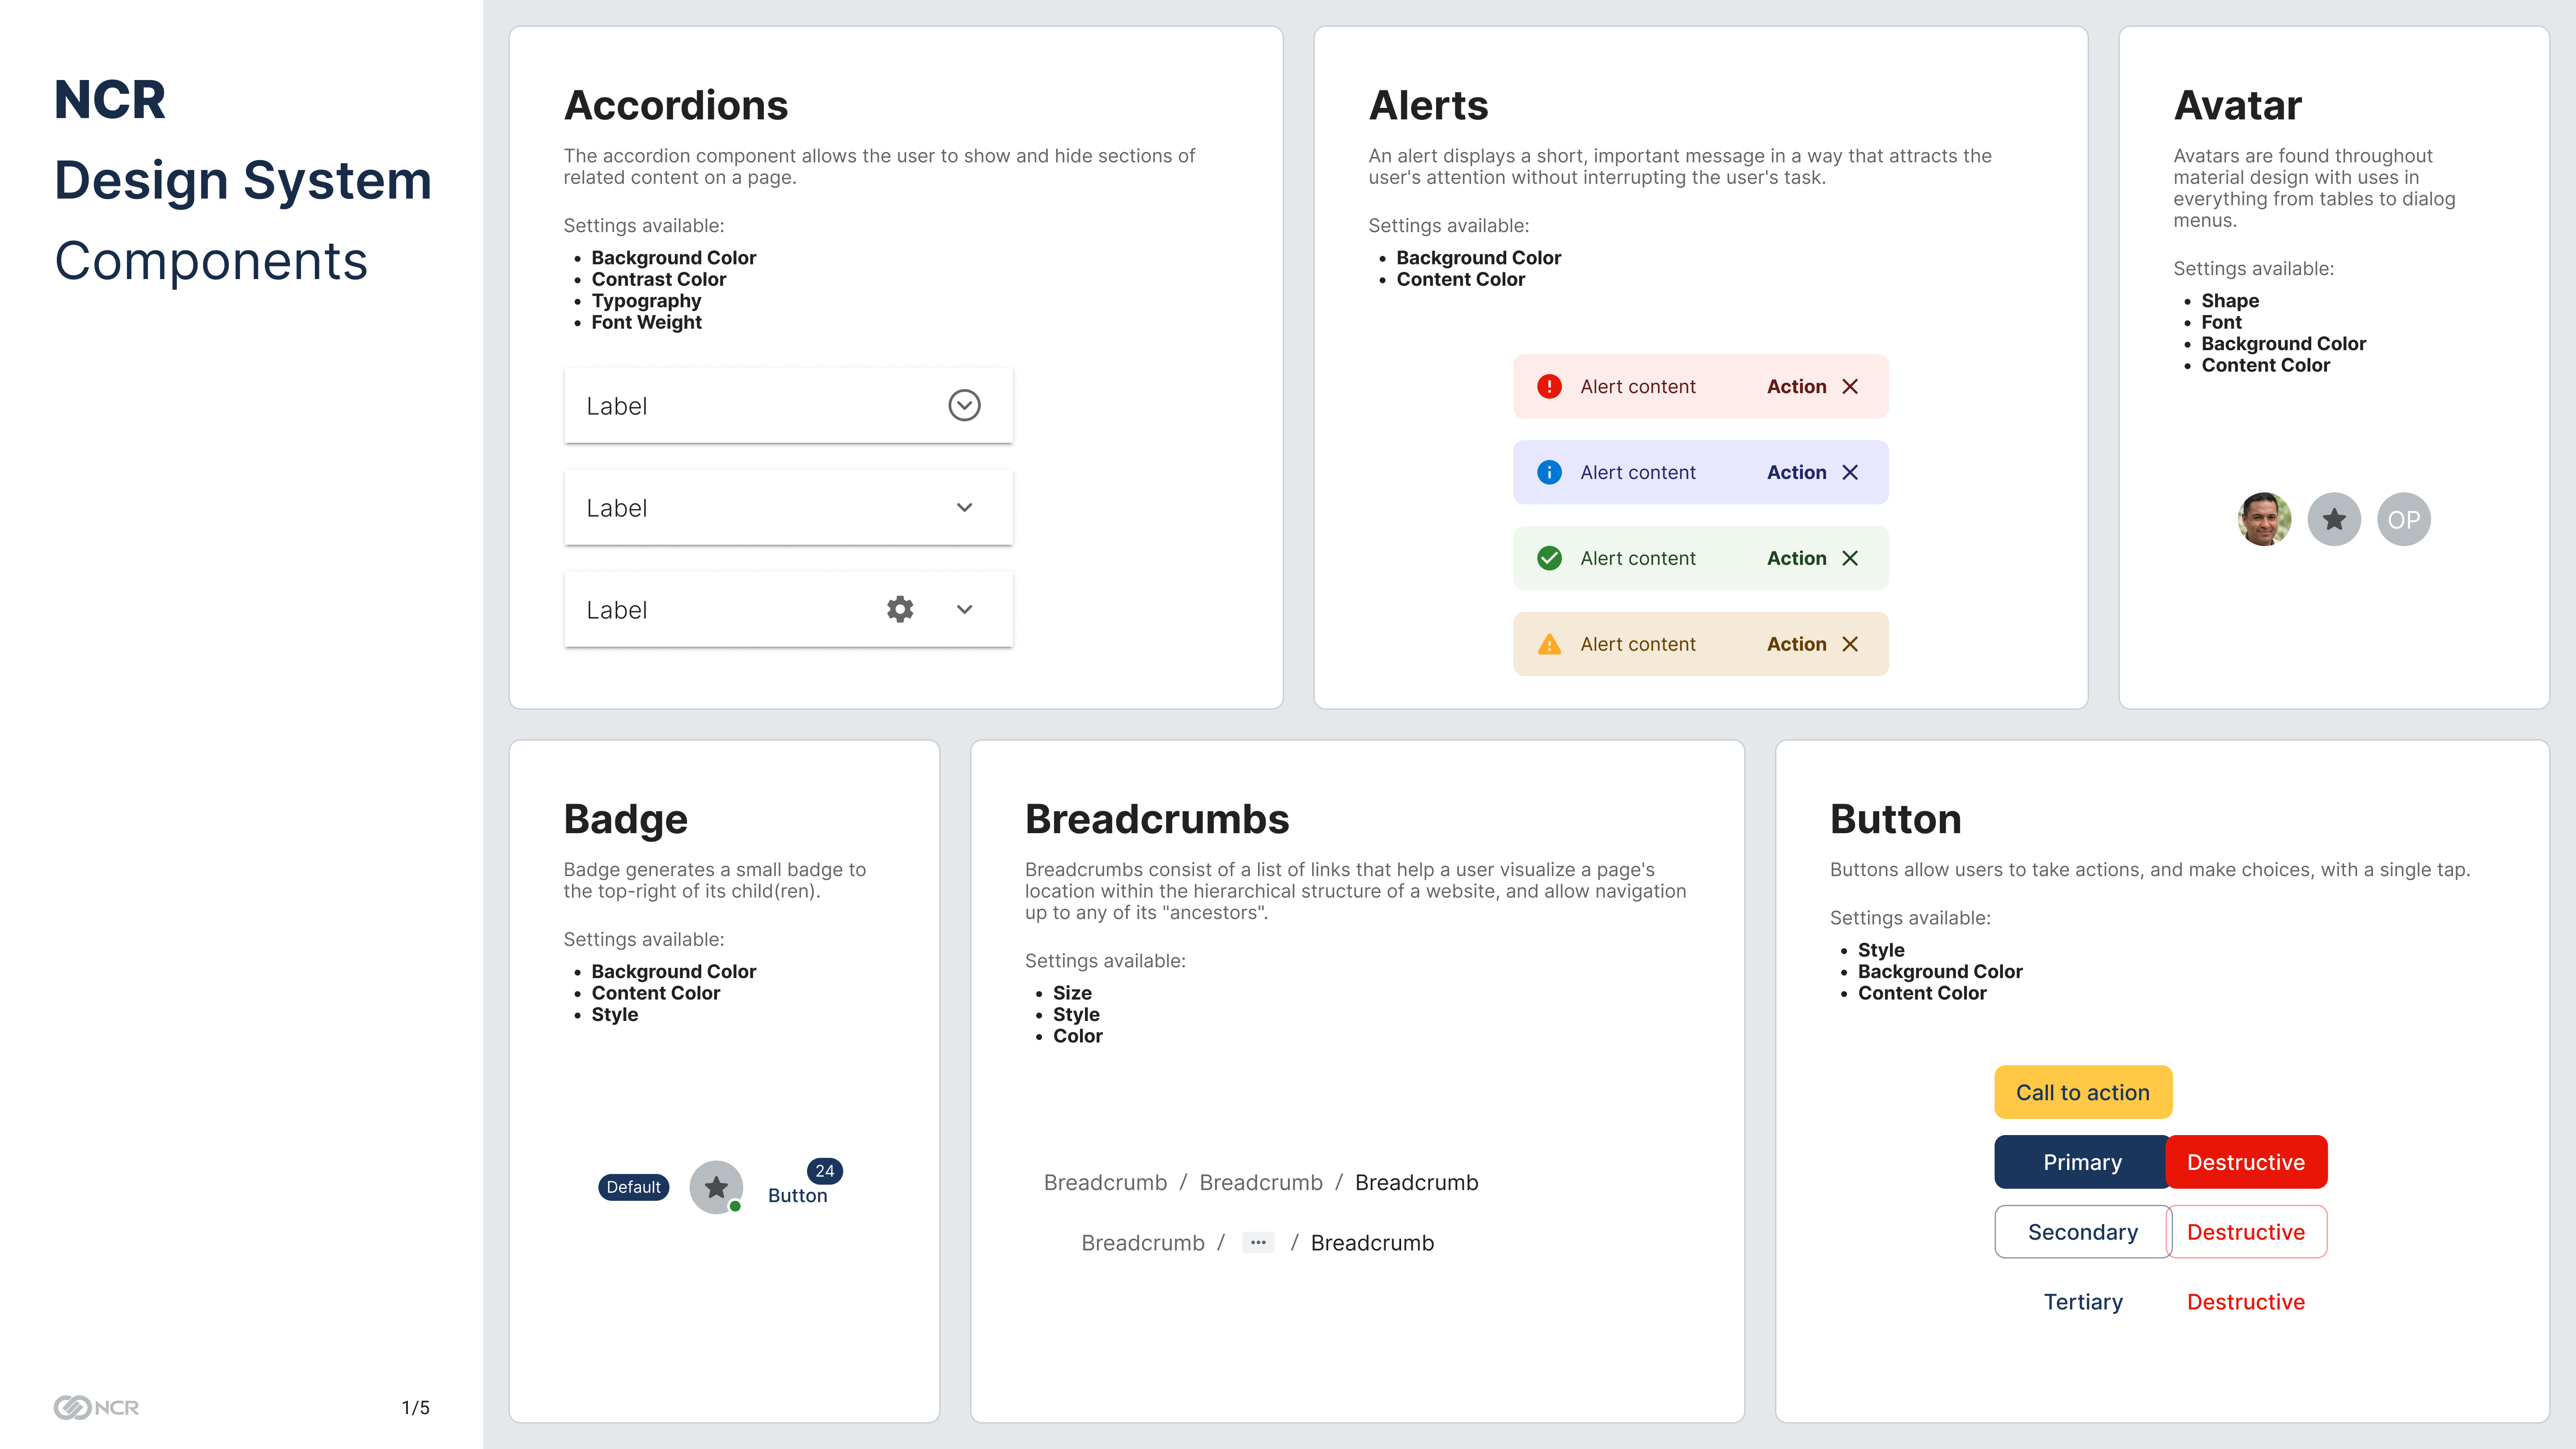Dismiss the blue info alert with X
Image resolution: width=2576 pixels, height=1449 pixels.
1850,472
